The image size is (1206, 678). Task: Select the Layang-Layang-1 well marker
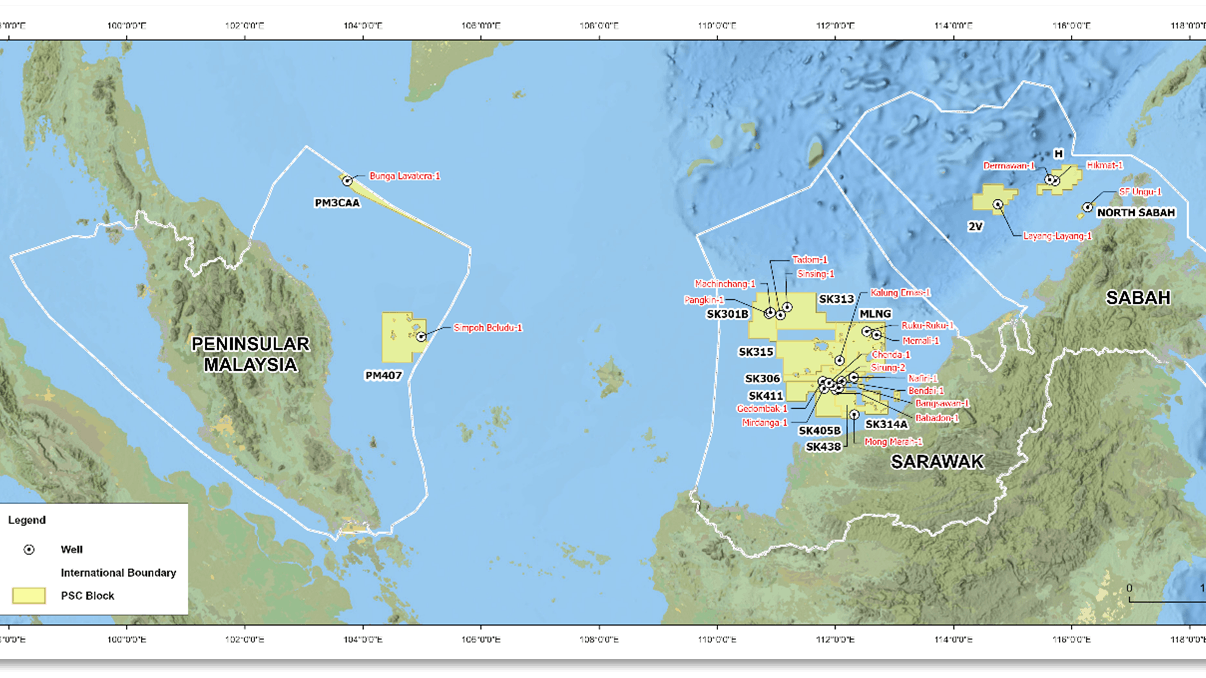pos(997,204)
